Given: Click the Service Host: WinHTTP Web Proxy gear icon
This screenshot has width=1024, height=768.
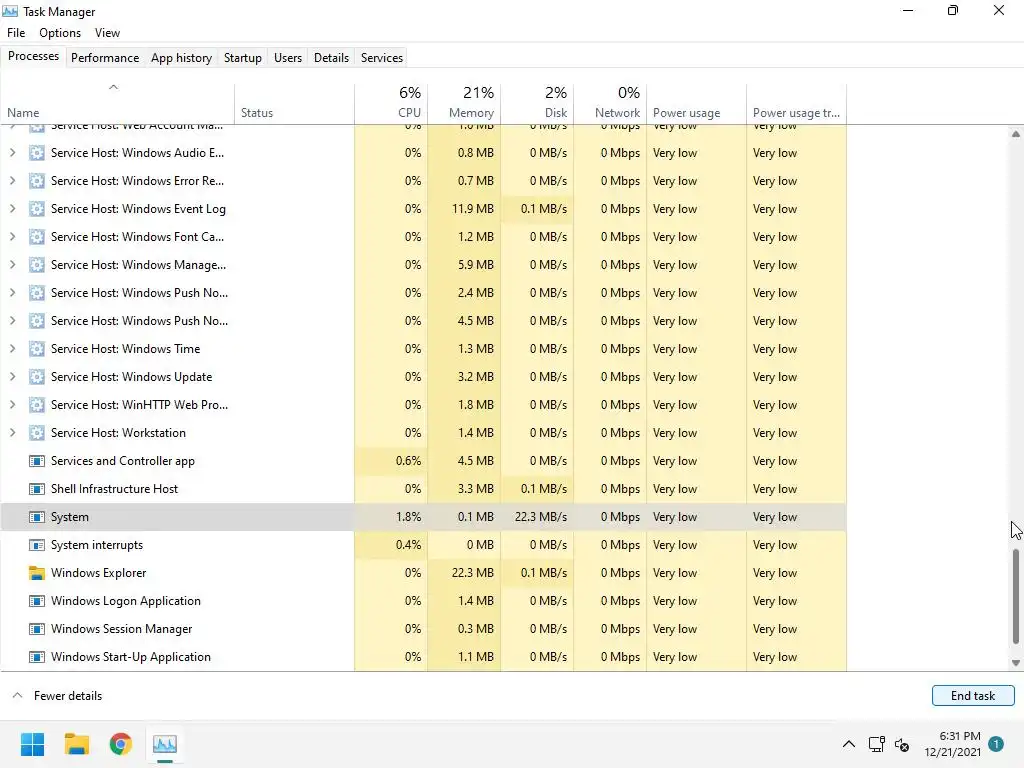Looking at the screenshot, I should [x=37, y=405].
